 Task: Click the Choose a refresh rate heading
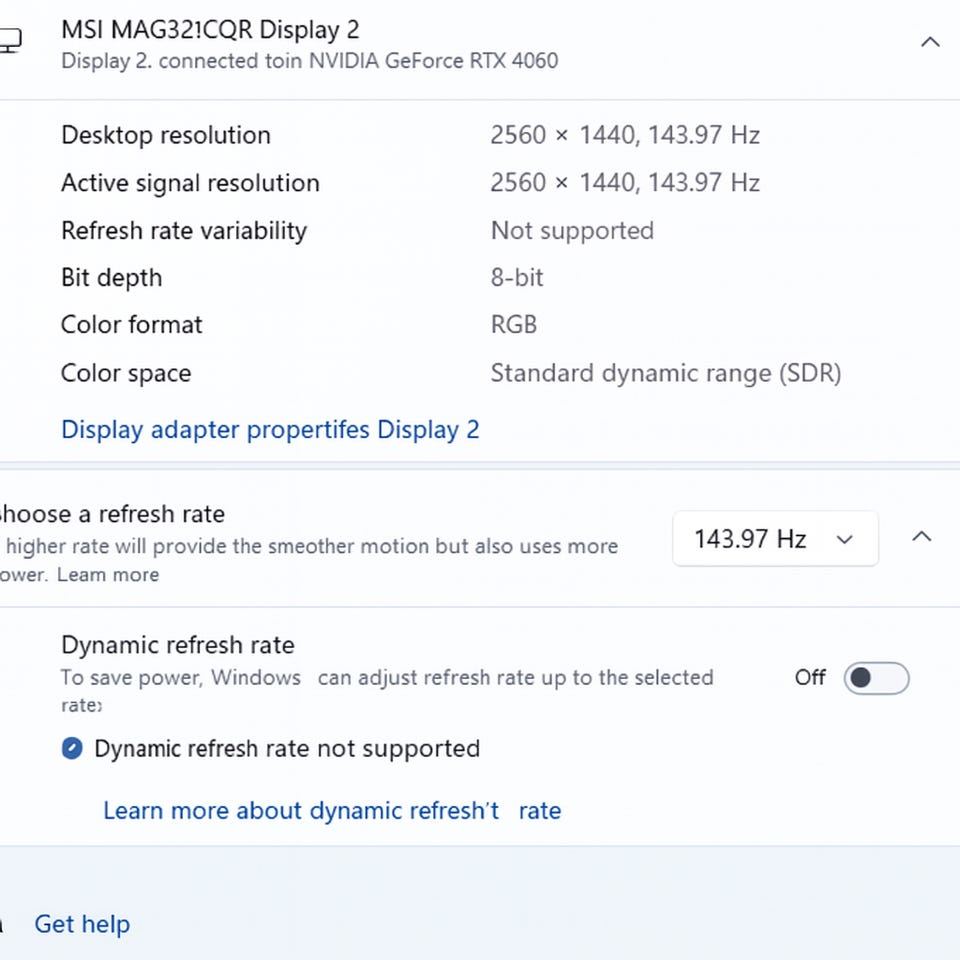click(x=112, y=514)
